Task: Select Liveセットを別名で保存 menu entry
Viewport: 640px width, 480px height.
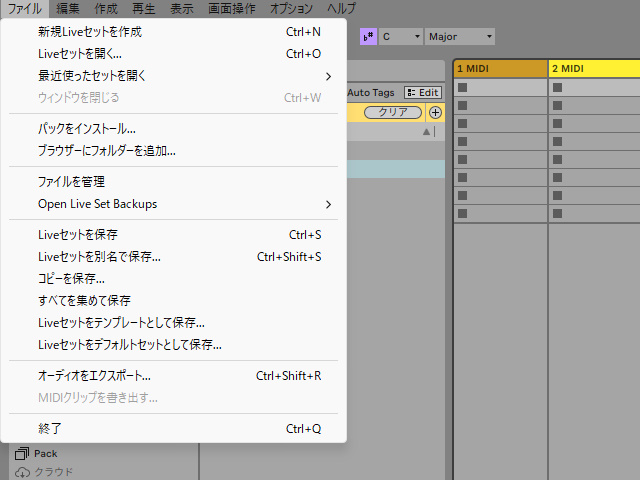Action: [100, 257]
